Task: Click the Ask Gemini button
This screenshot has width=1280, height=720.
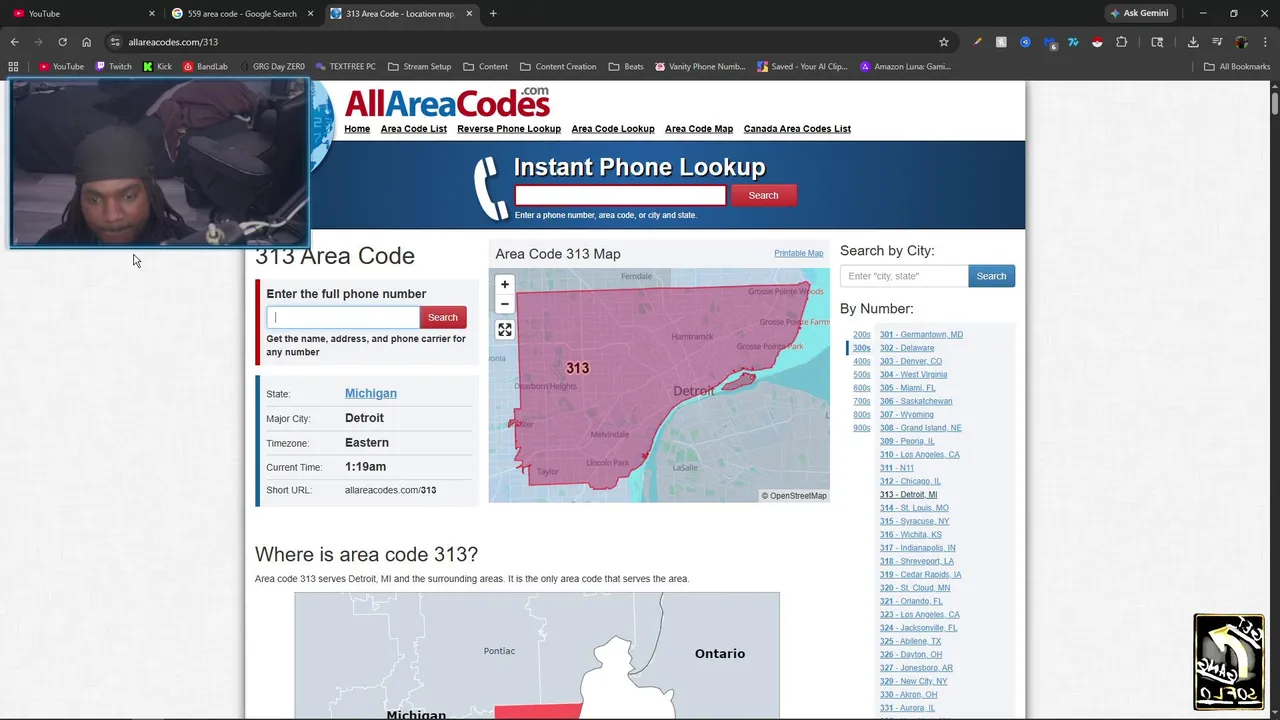Action: tap(1139, 14)
